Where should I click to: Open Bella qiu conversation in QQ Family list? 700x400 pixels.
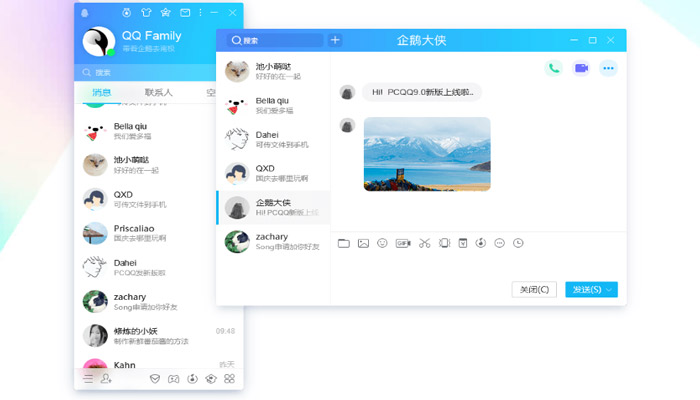(x=145, y=131)
